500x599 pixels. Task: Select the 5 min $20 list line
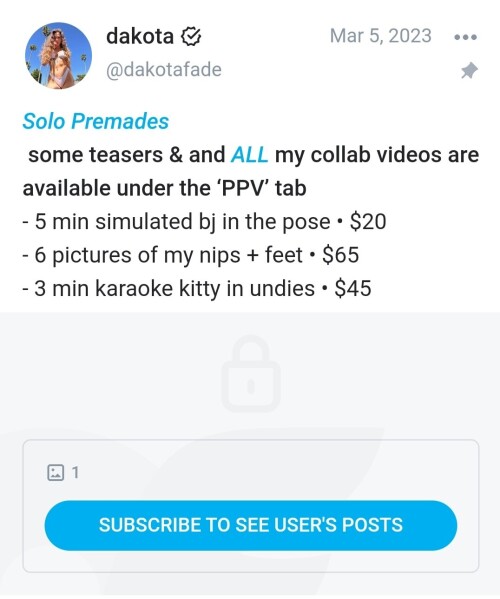(x=204, y=222)
